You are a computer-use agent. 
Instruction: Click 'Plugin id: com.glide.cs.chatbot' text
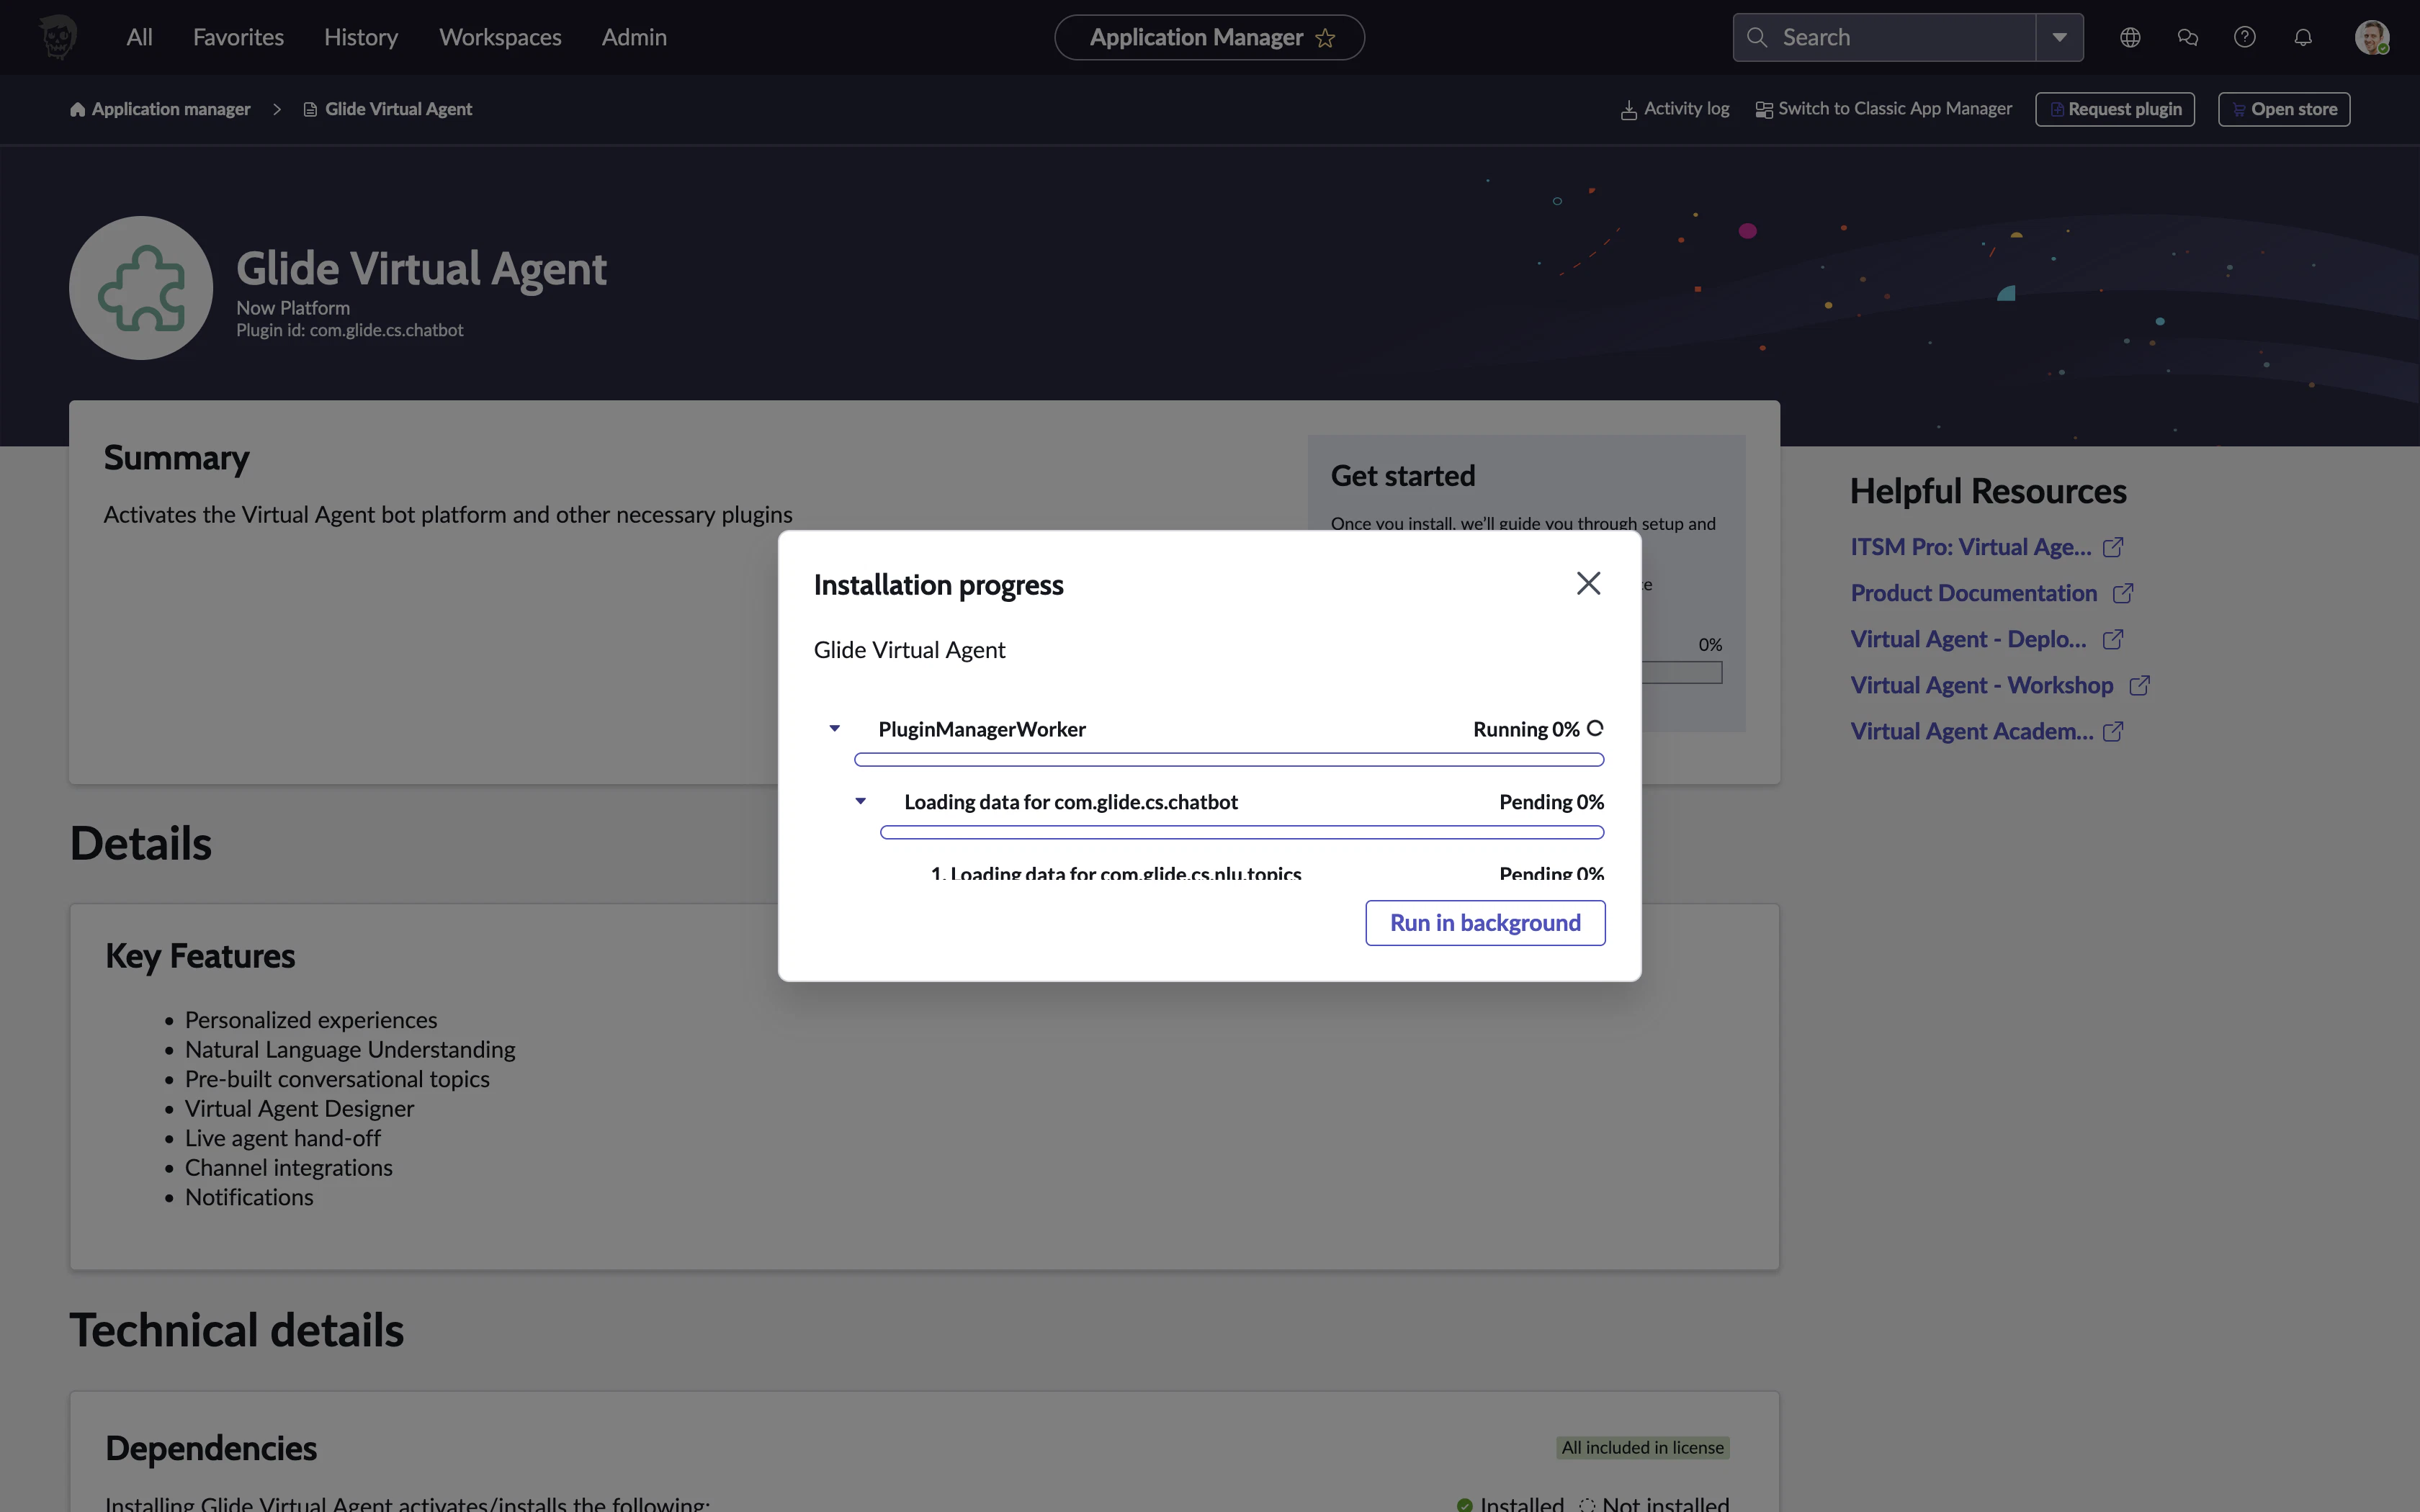350,330
